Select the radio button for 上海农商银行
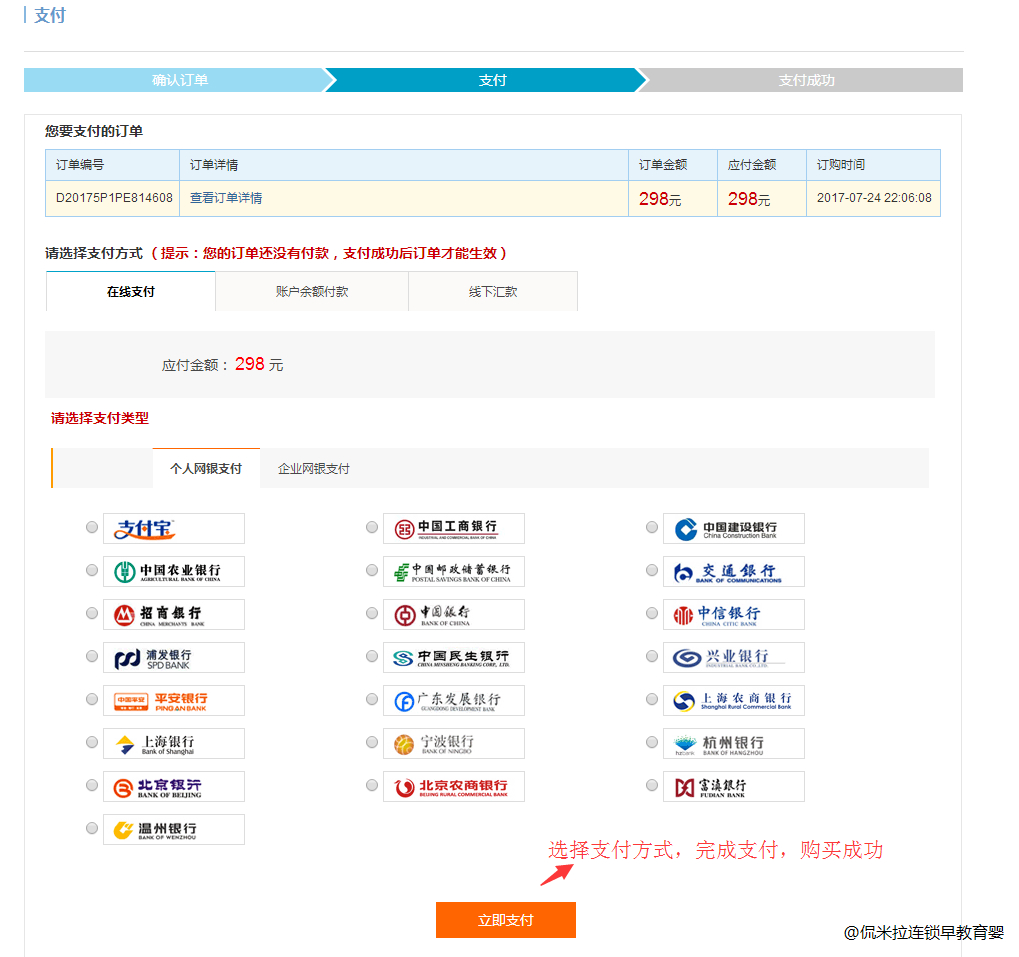Screen dimensions: 1019x957 pyautogui.click(x=652, y=699)
